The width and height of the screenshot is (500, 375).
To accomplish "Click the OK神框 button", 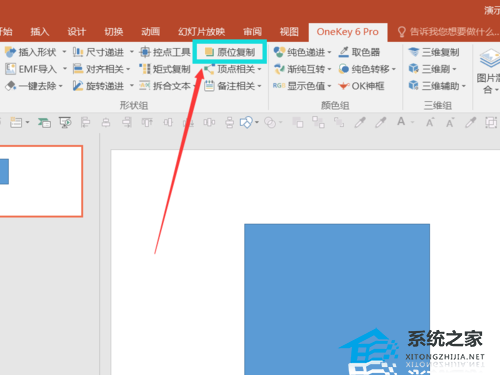I will coord(361,86).
